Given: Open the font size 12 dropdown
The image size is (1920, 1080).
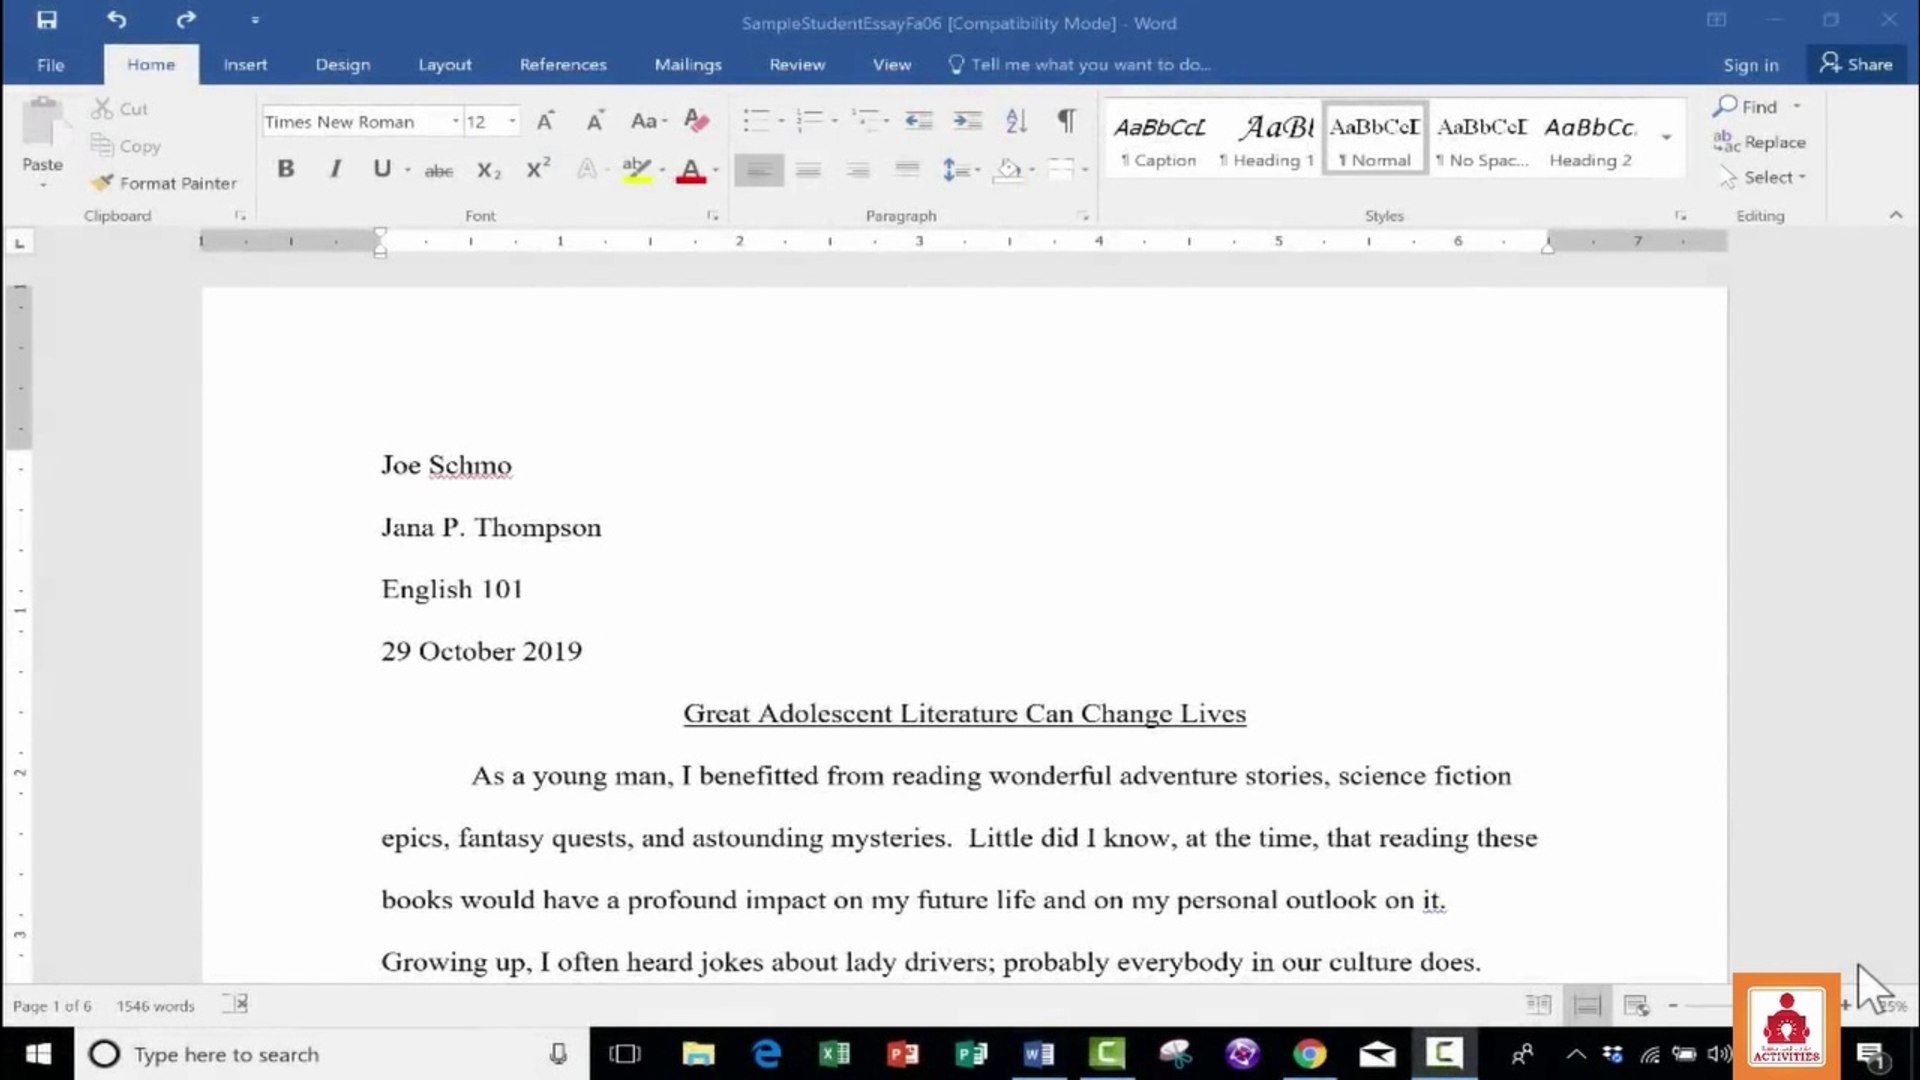Looking at the screenshot, I should (512, 121).
